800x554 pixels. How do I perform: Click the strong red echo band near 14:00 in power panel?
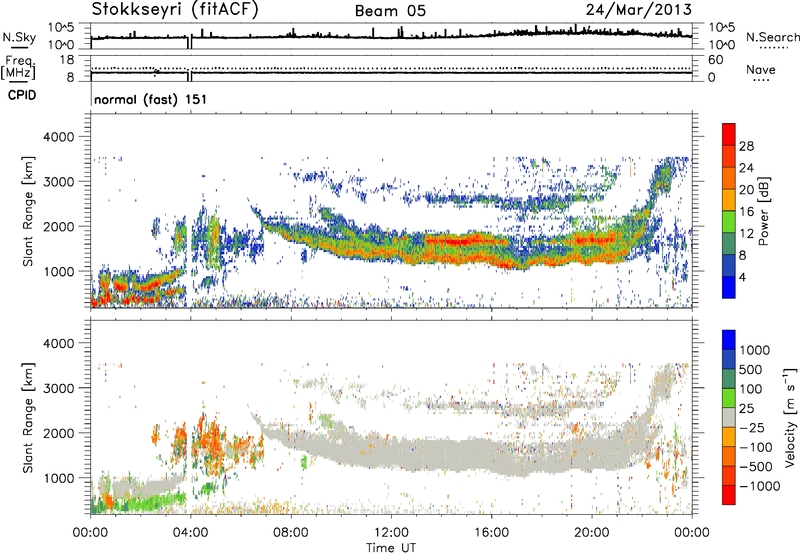coord(462,240)
